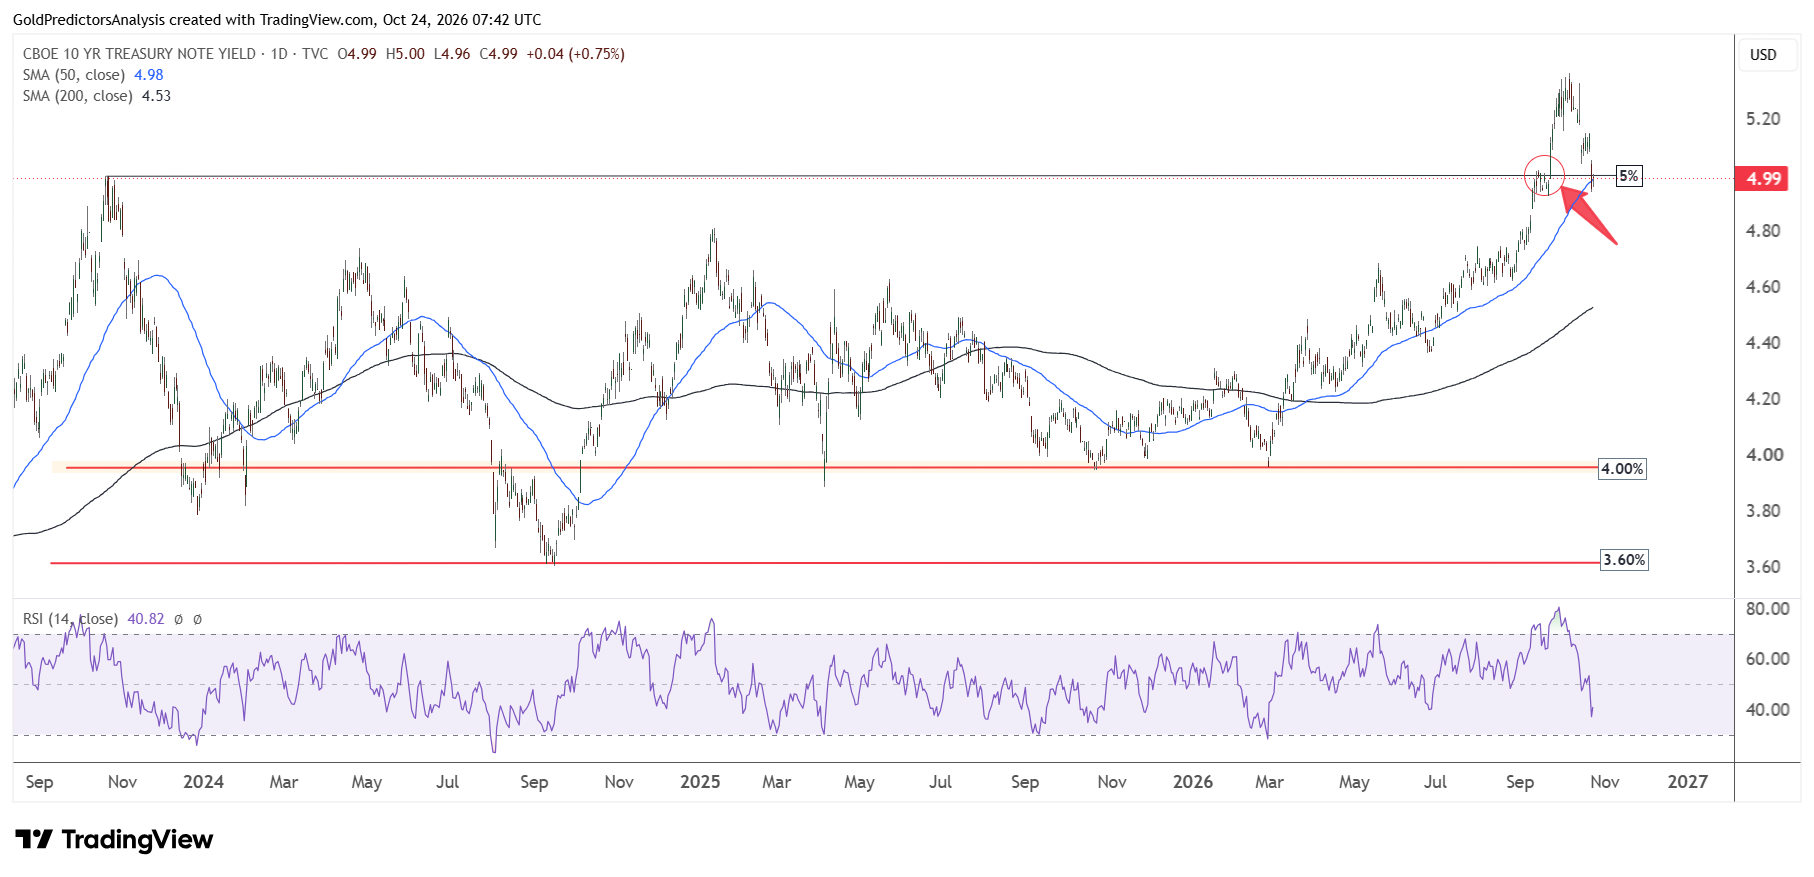Screen dimensions: 1814x877
Task: Click the 2026 label on time axis
Action: 1193,782
